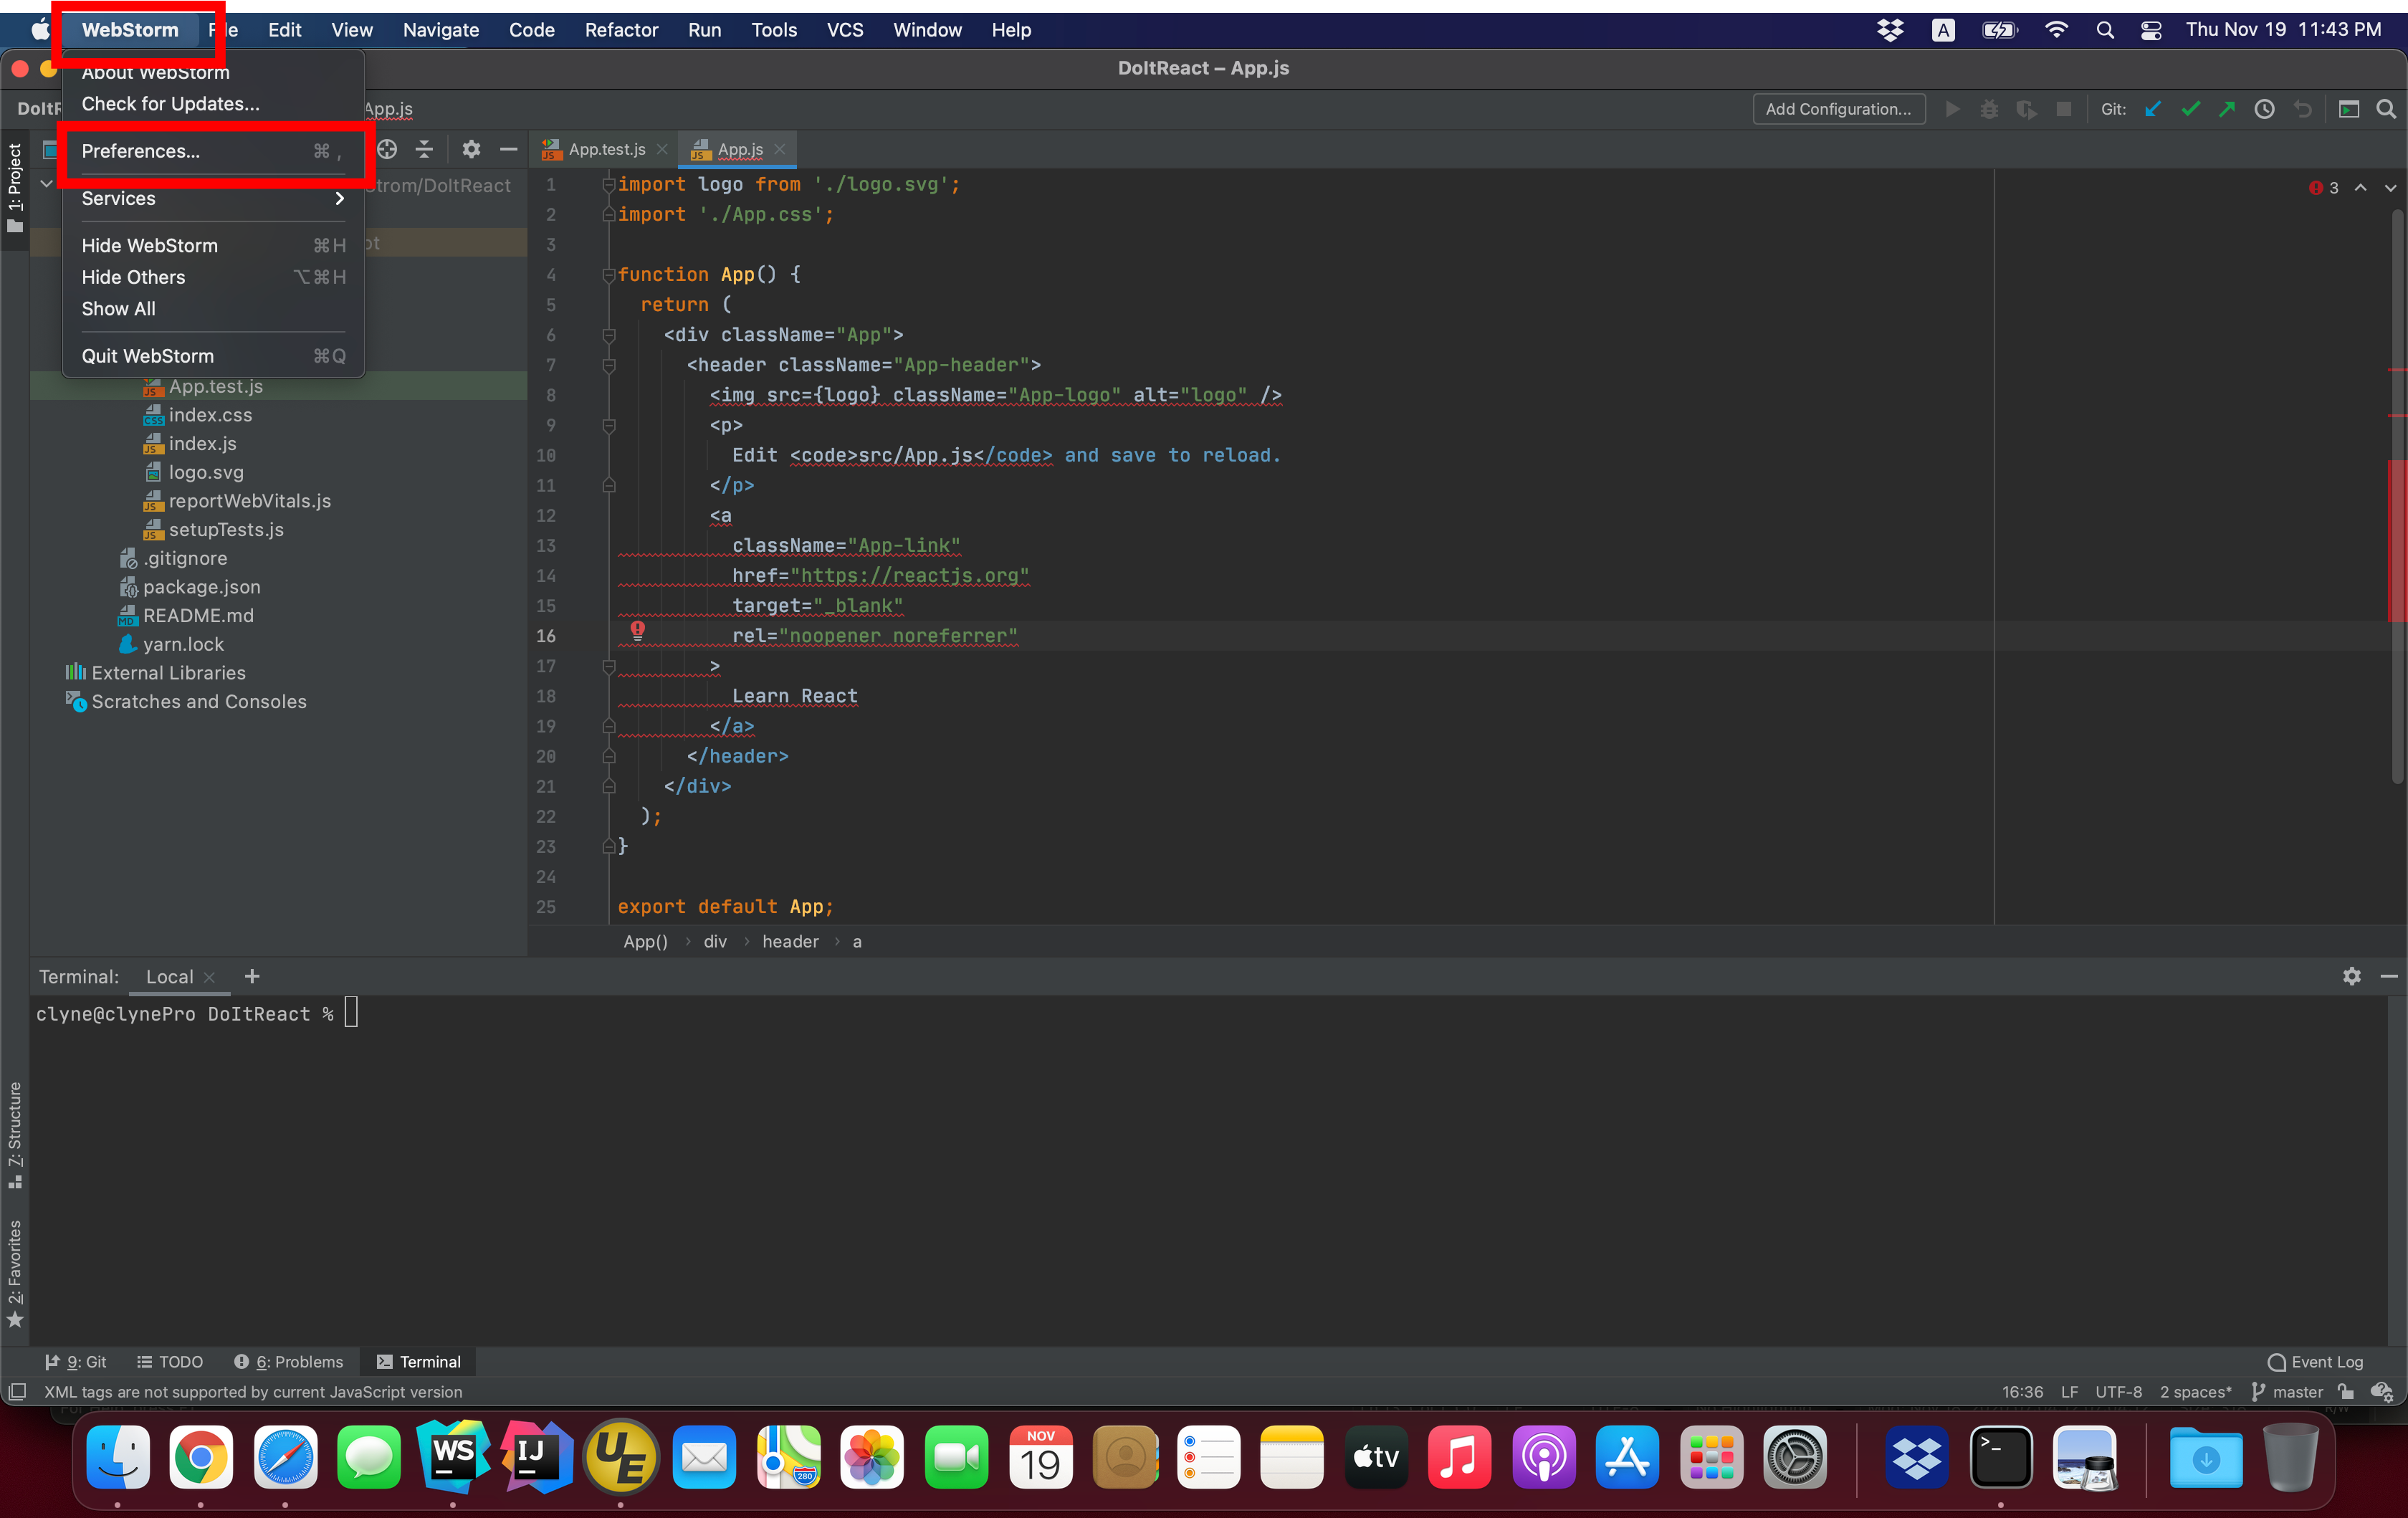Viewport: 2408px width, 1518px height.
Task: Click the Git push arrow icon
Action: pos(2227,109)
